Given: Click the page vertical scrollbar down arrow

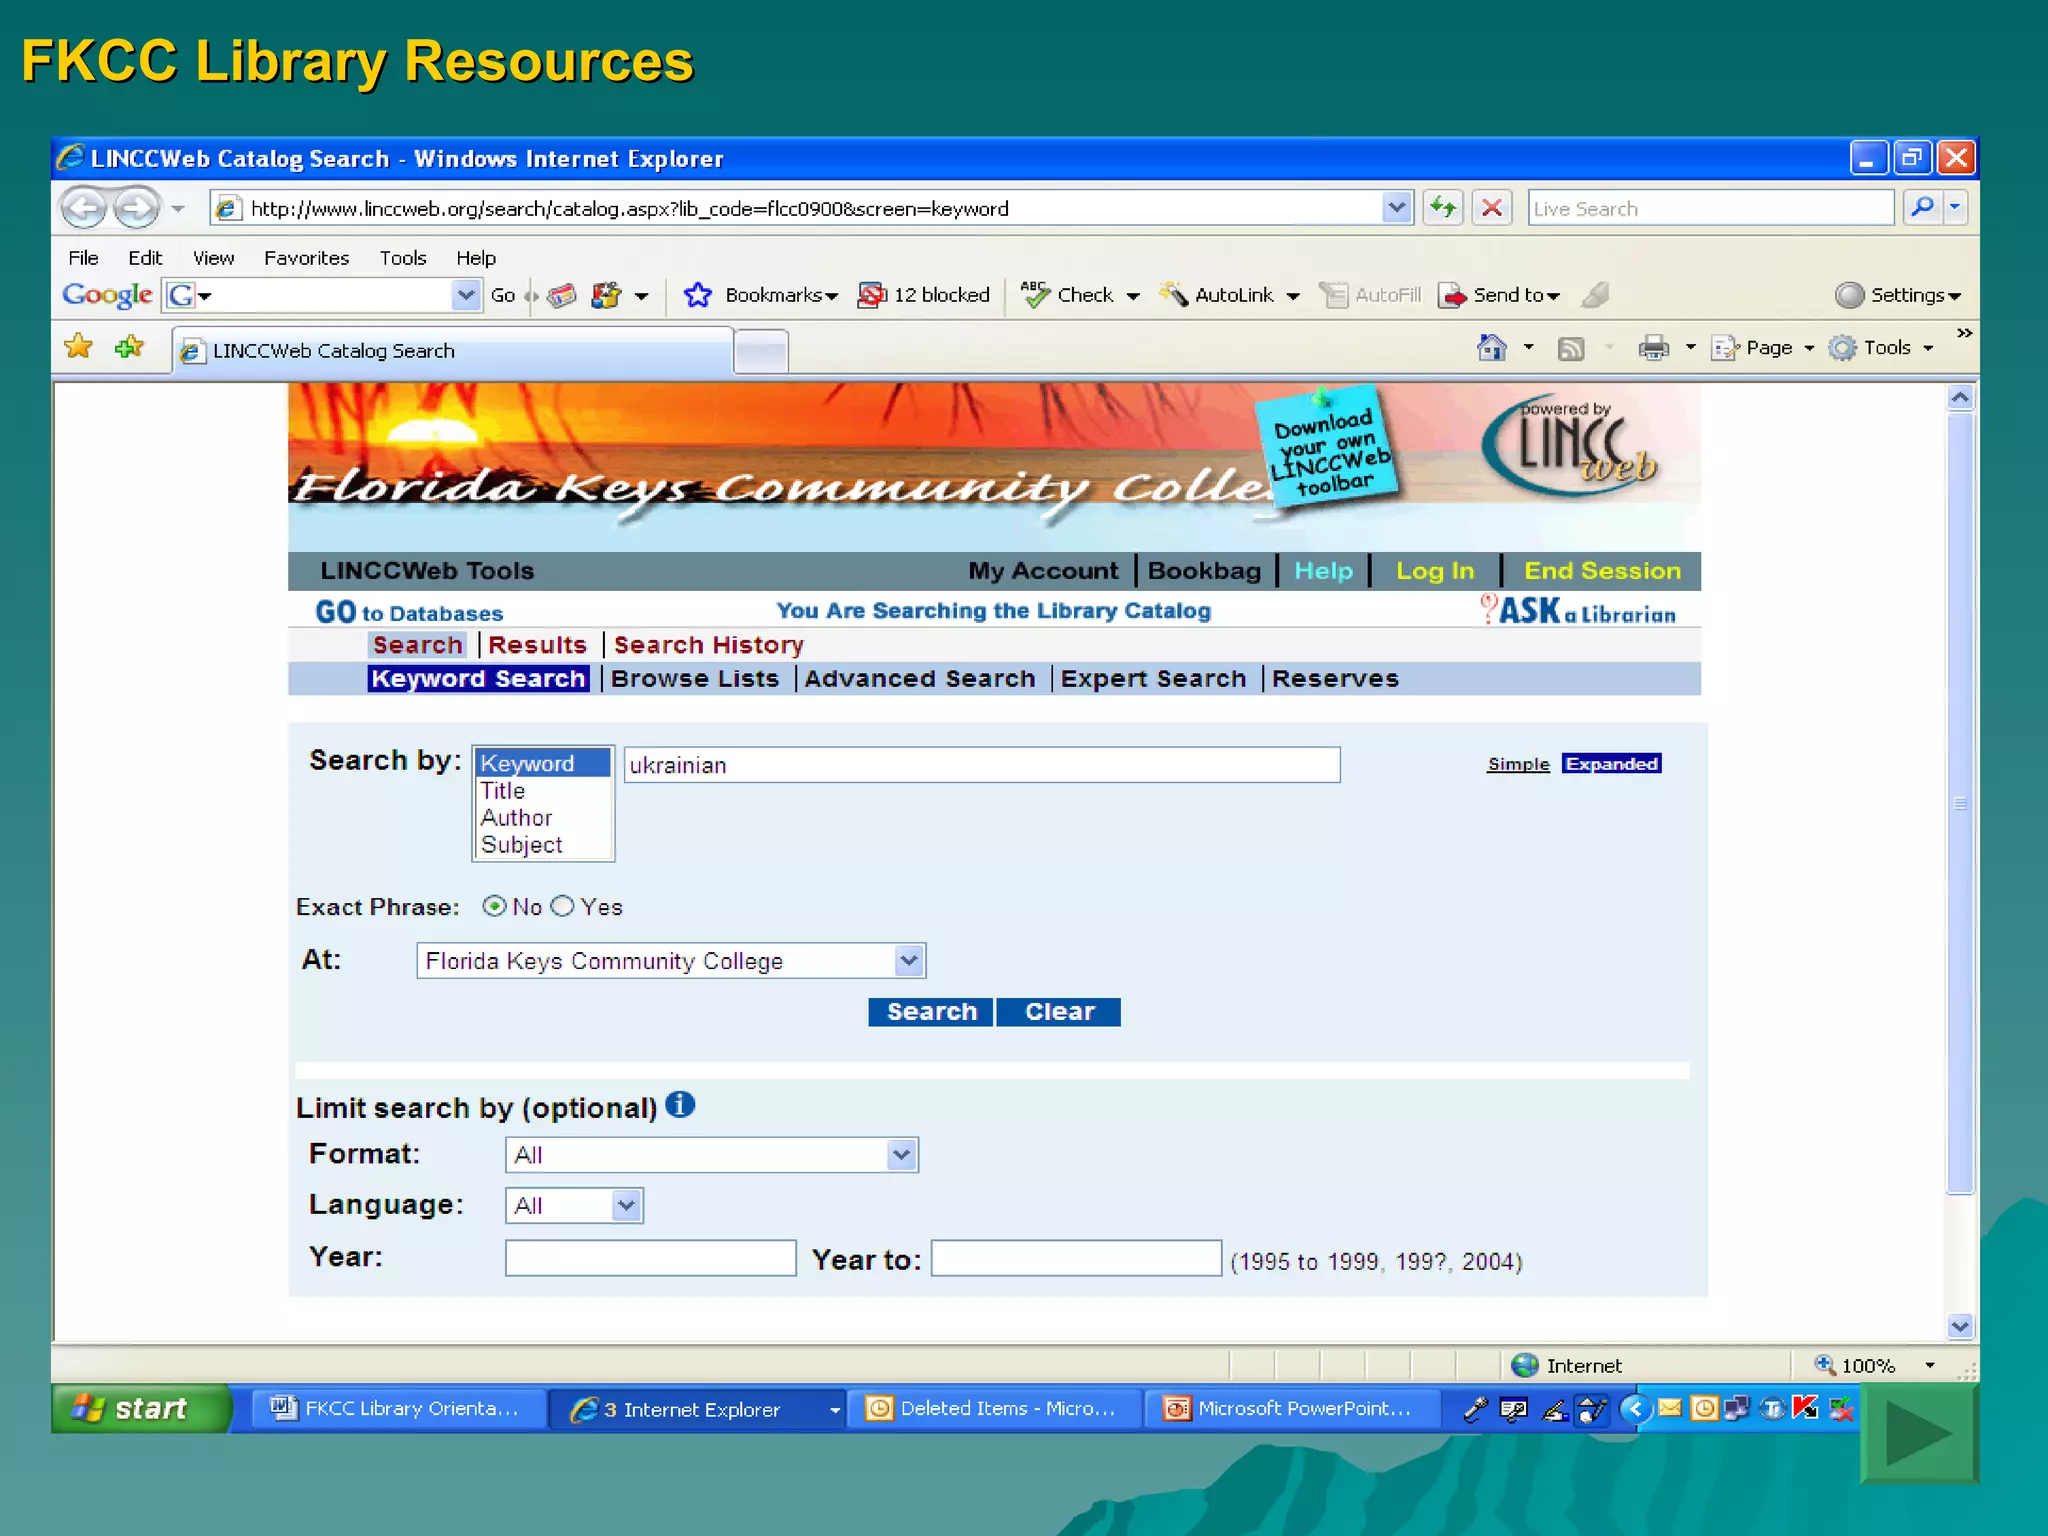Looking at the screenshot, I should 1960,1326.
